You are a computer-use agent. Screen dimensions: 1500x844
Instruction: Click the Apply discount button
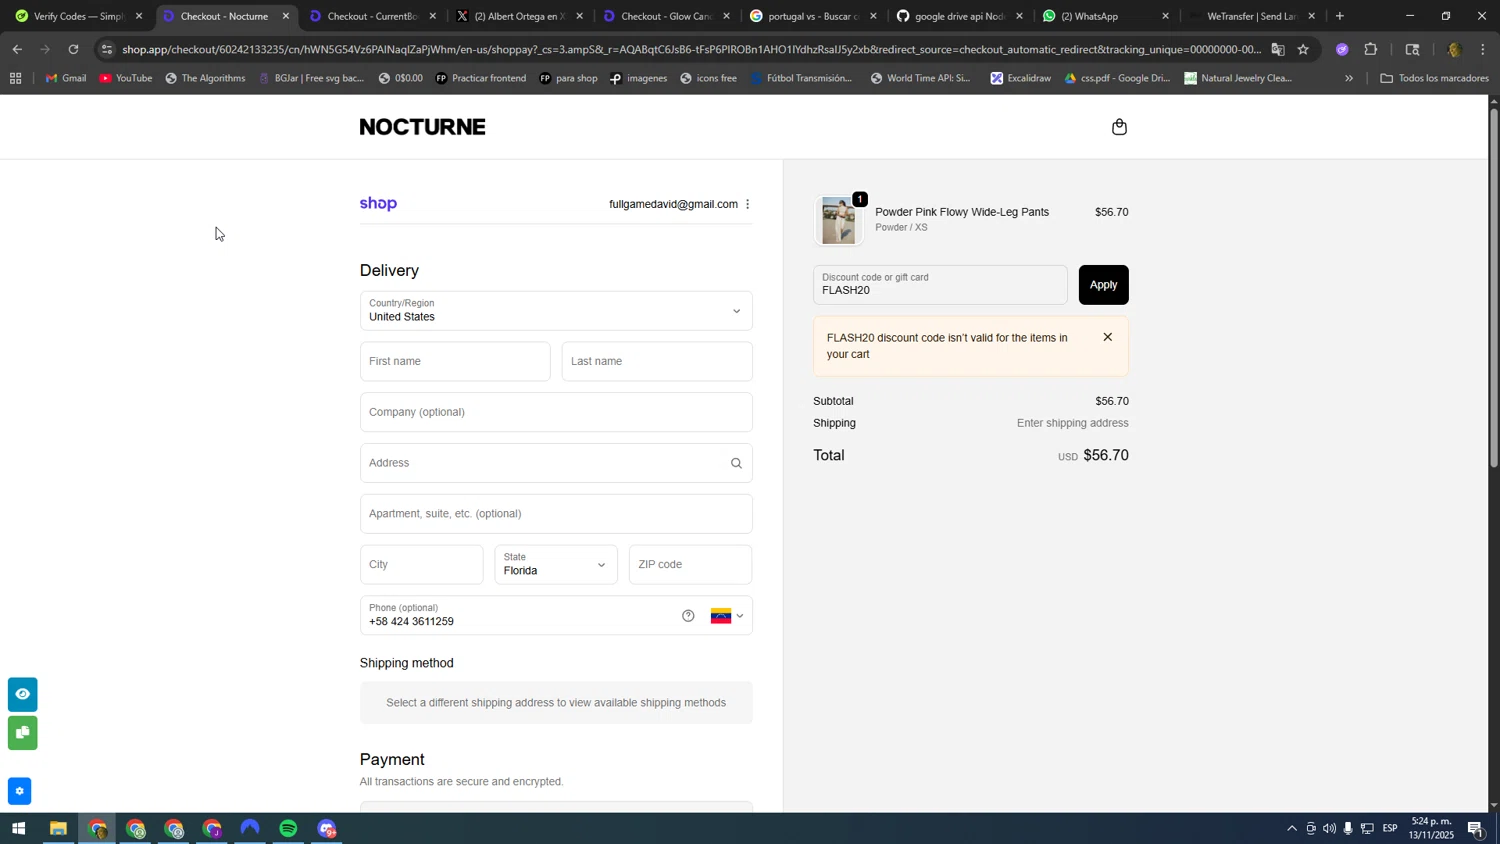(1103, 285)
